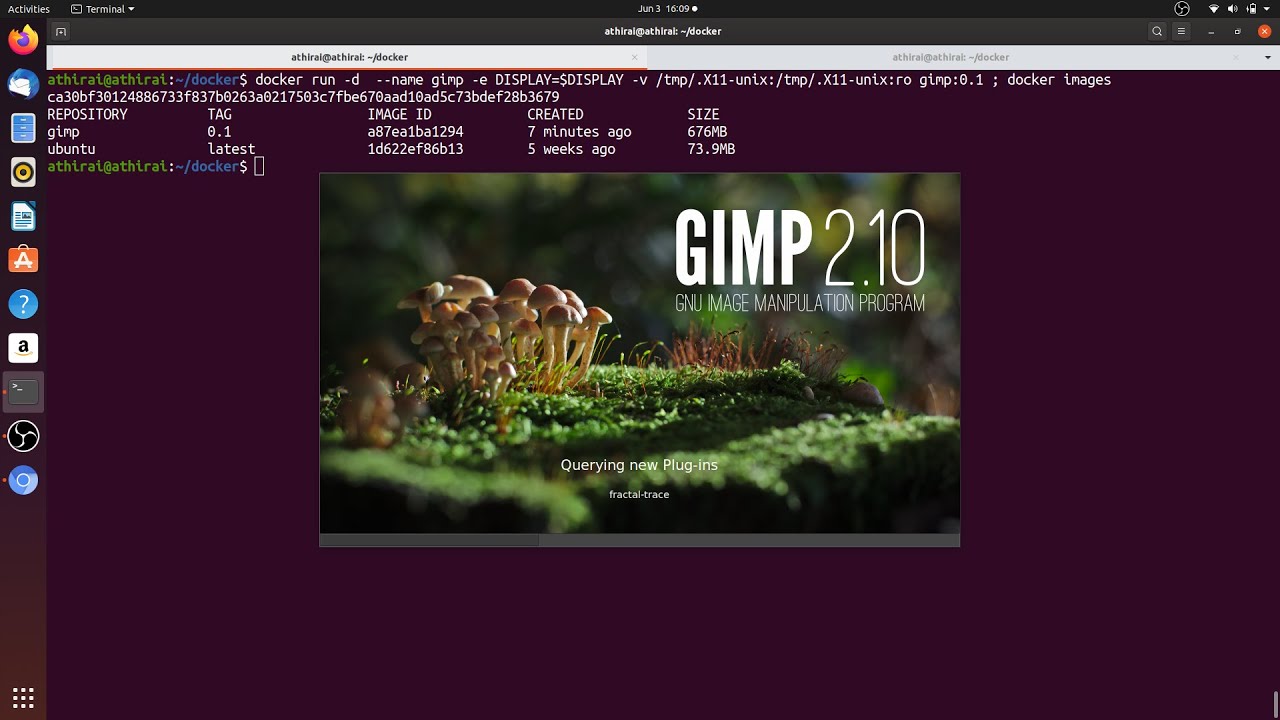This screenshot has height=720, width=1280.
Task: Click the '676MB' size value
Action: pyautogui.click(x=707, y=132)
